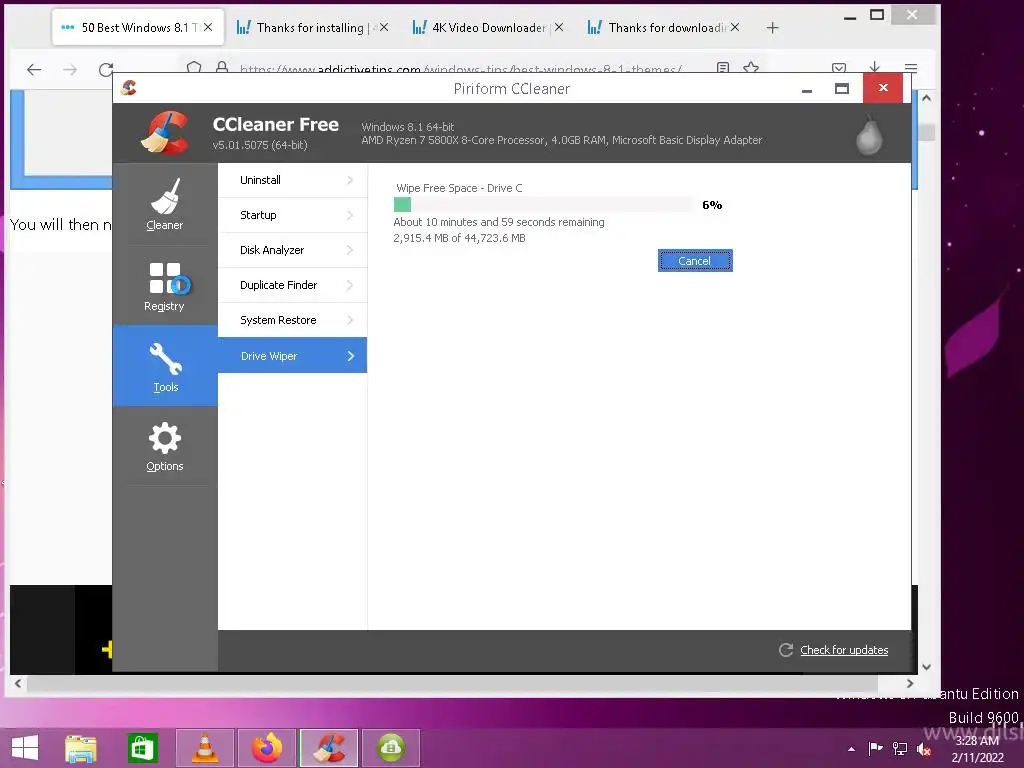Close the Thanks for installing tab
This screenshot has width=1024, height=768.
point(384,27)
